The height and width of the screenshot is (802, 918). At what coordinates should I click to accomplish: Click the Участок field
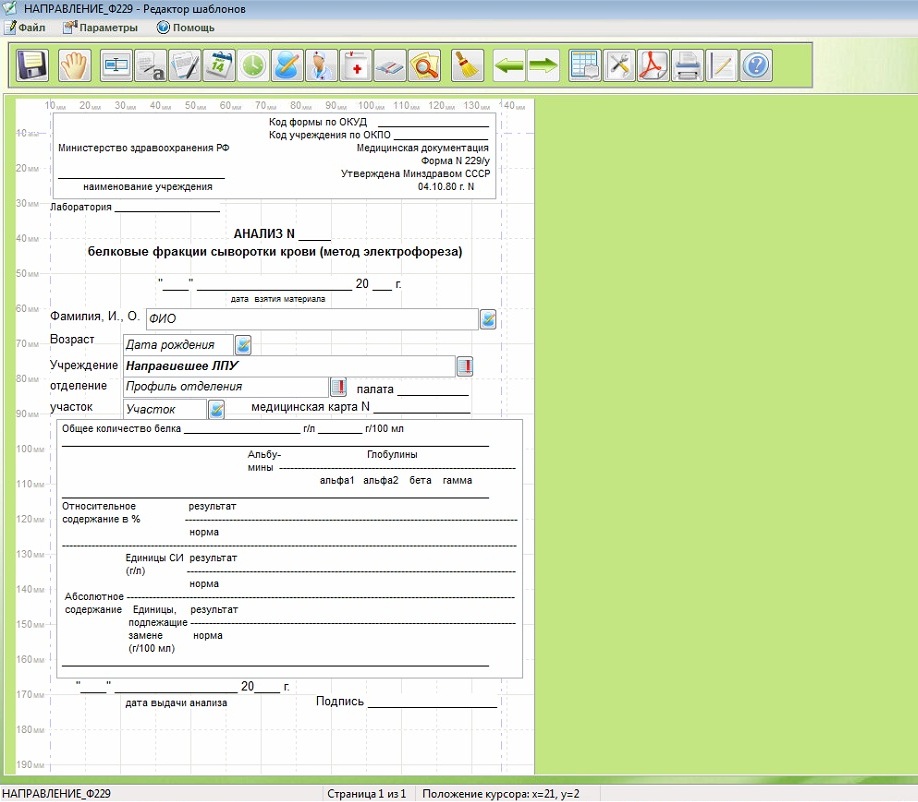(x=165, y=409)
